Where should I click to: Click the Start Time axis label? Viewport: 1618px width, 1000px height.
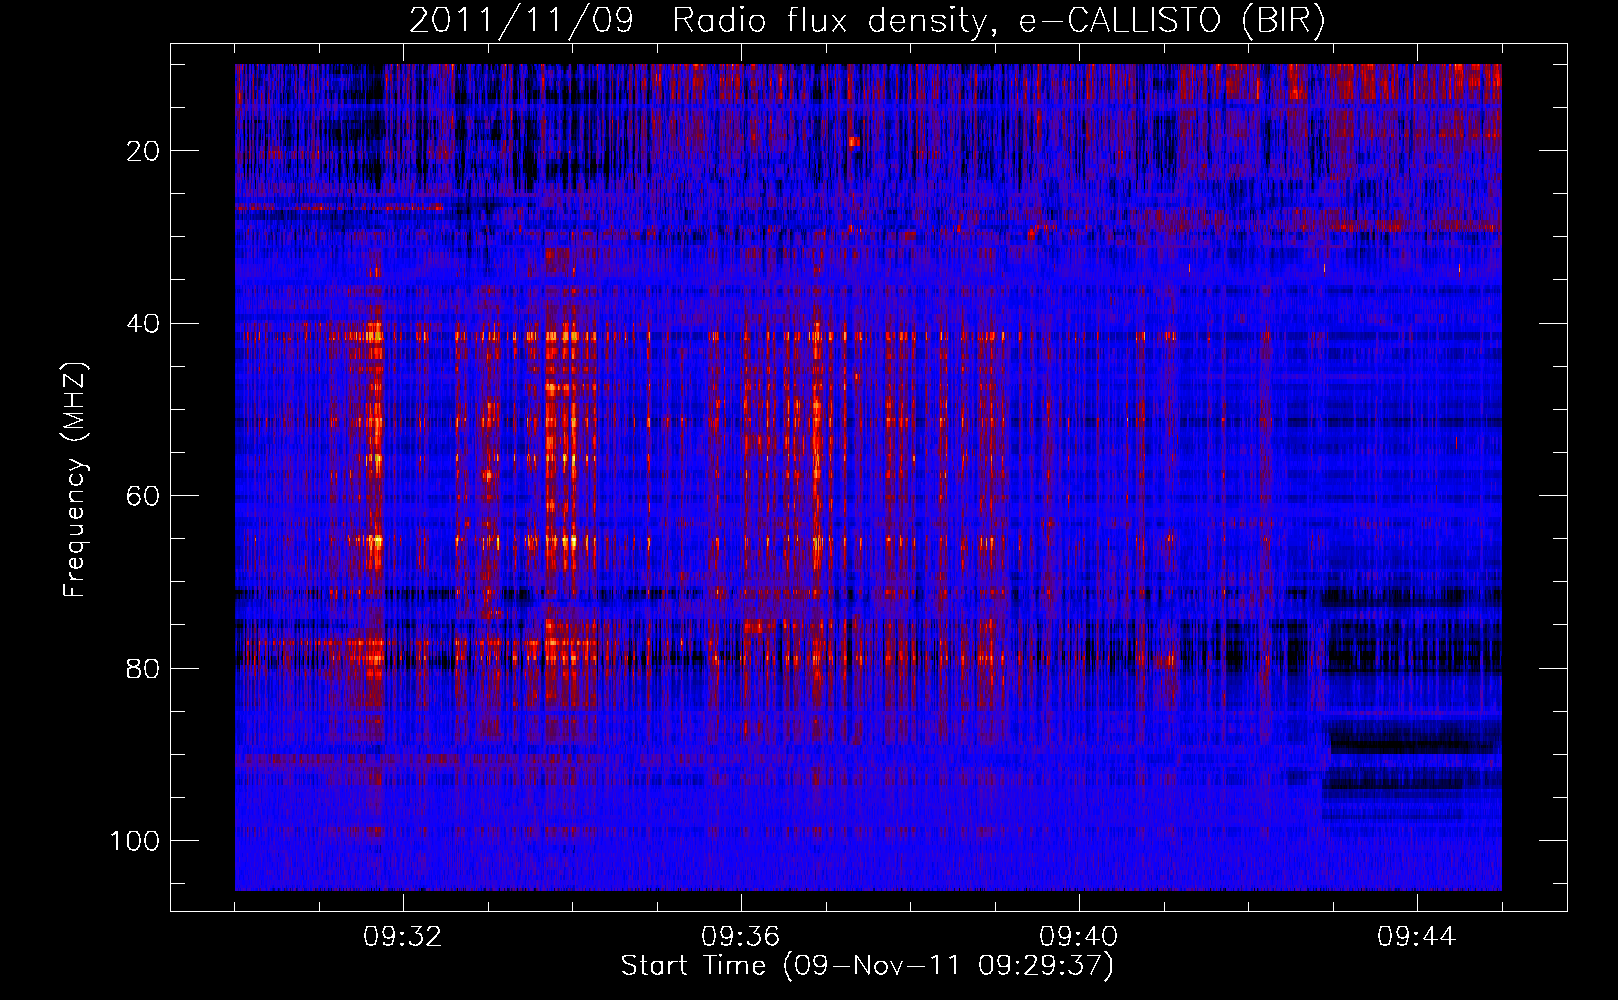(x=867, y=966)
